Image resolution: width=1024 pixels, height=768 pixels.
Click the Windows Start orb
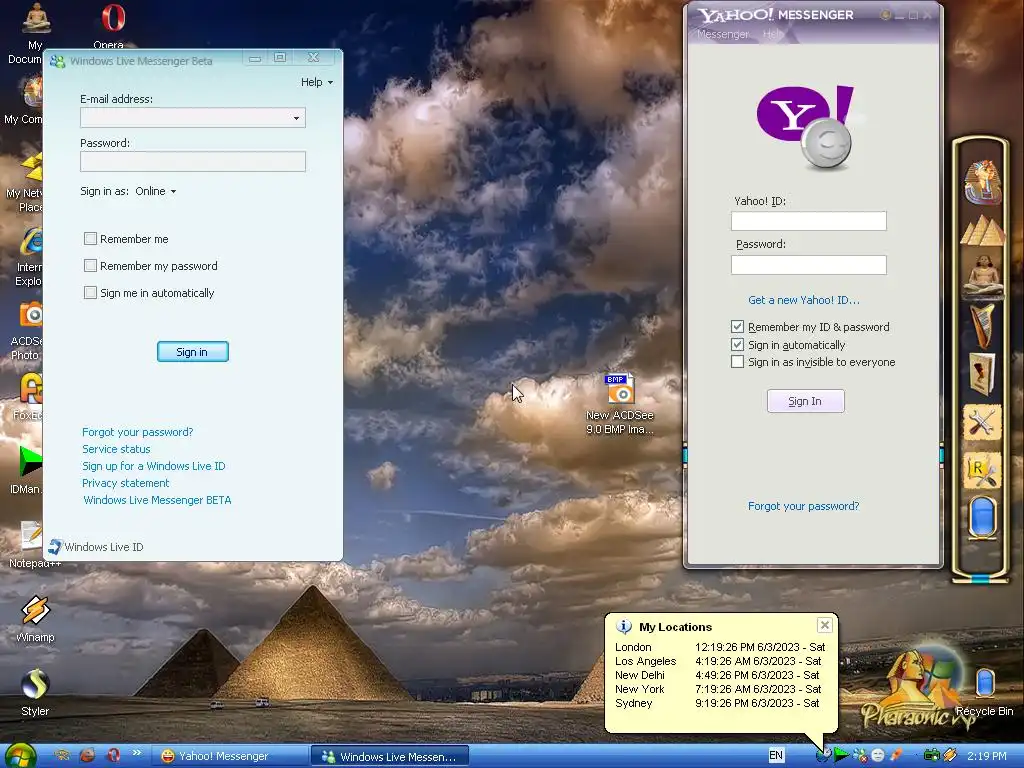pyautogui.click(x=21, y=756)
